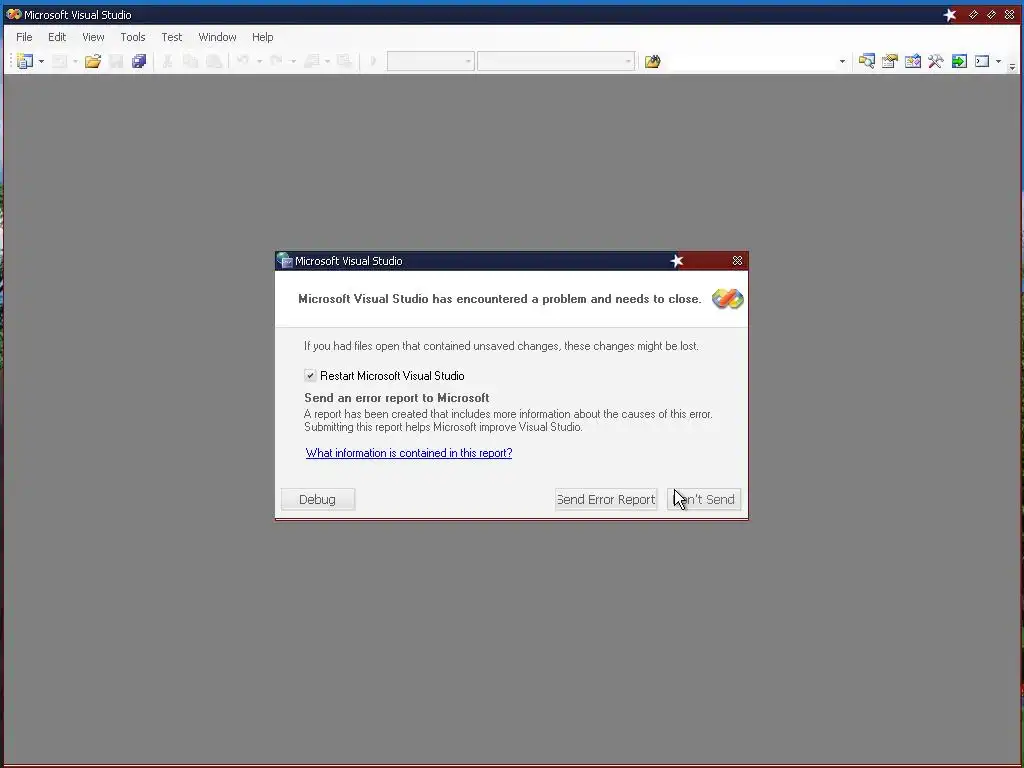Click the Debug button
Viewport: 1024px width, 768px height.
[x=318, y=500]
